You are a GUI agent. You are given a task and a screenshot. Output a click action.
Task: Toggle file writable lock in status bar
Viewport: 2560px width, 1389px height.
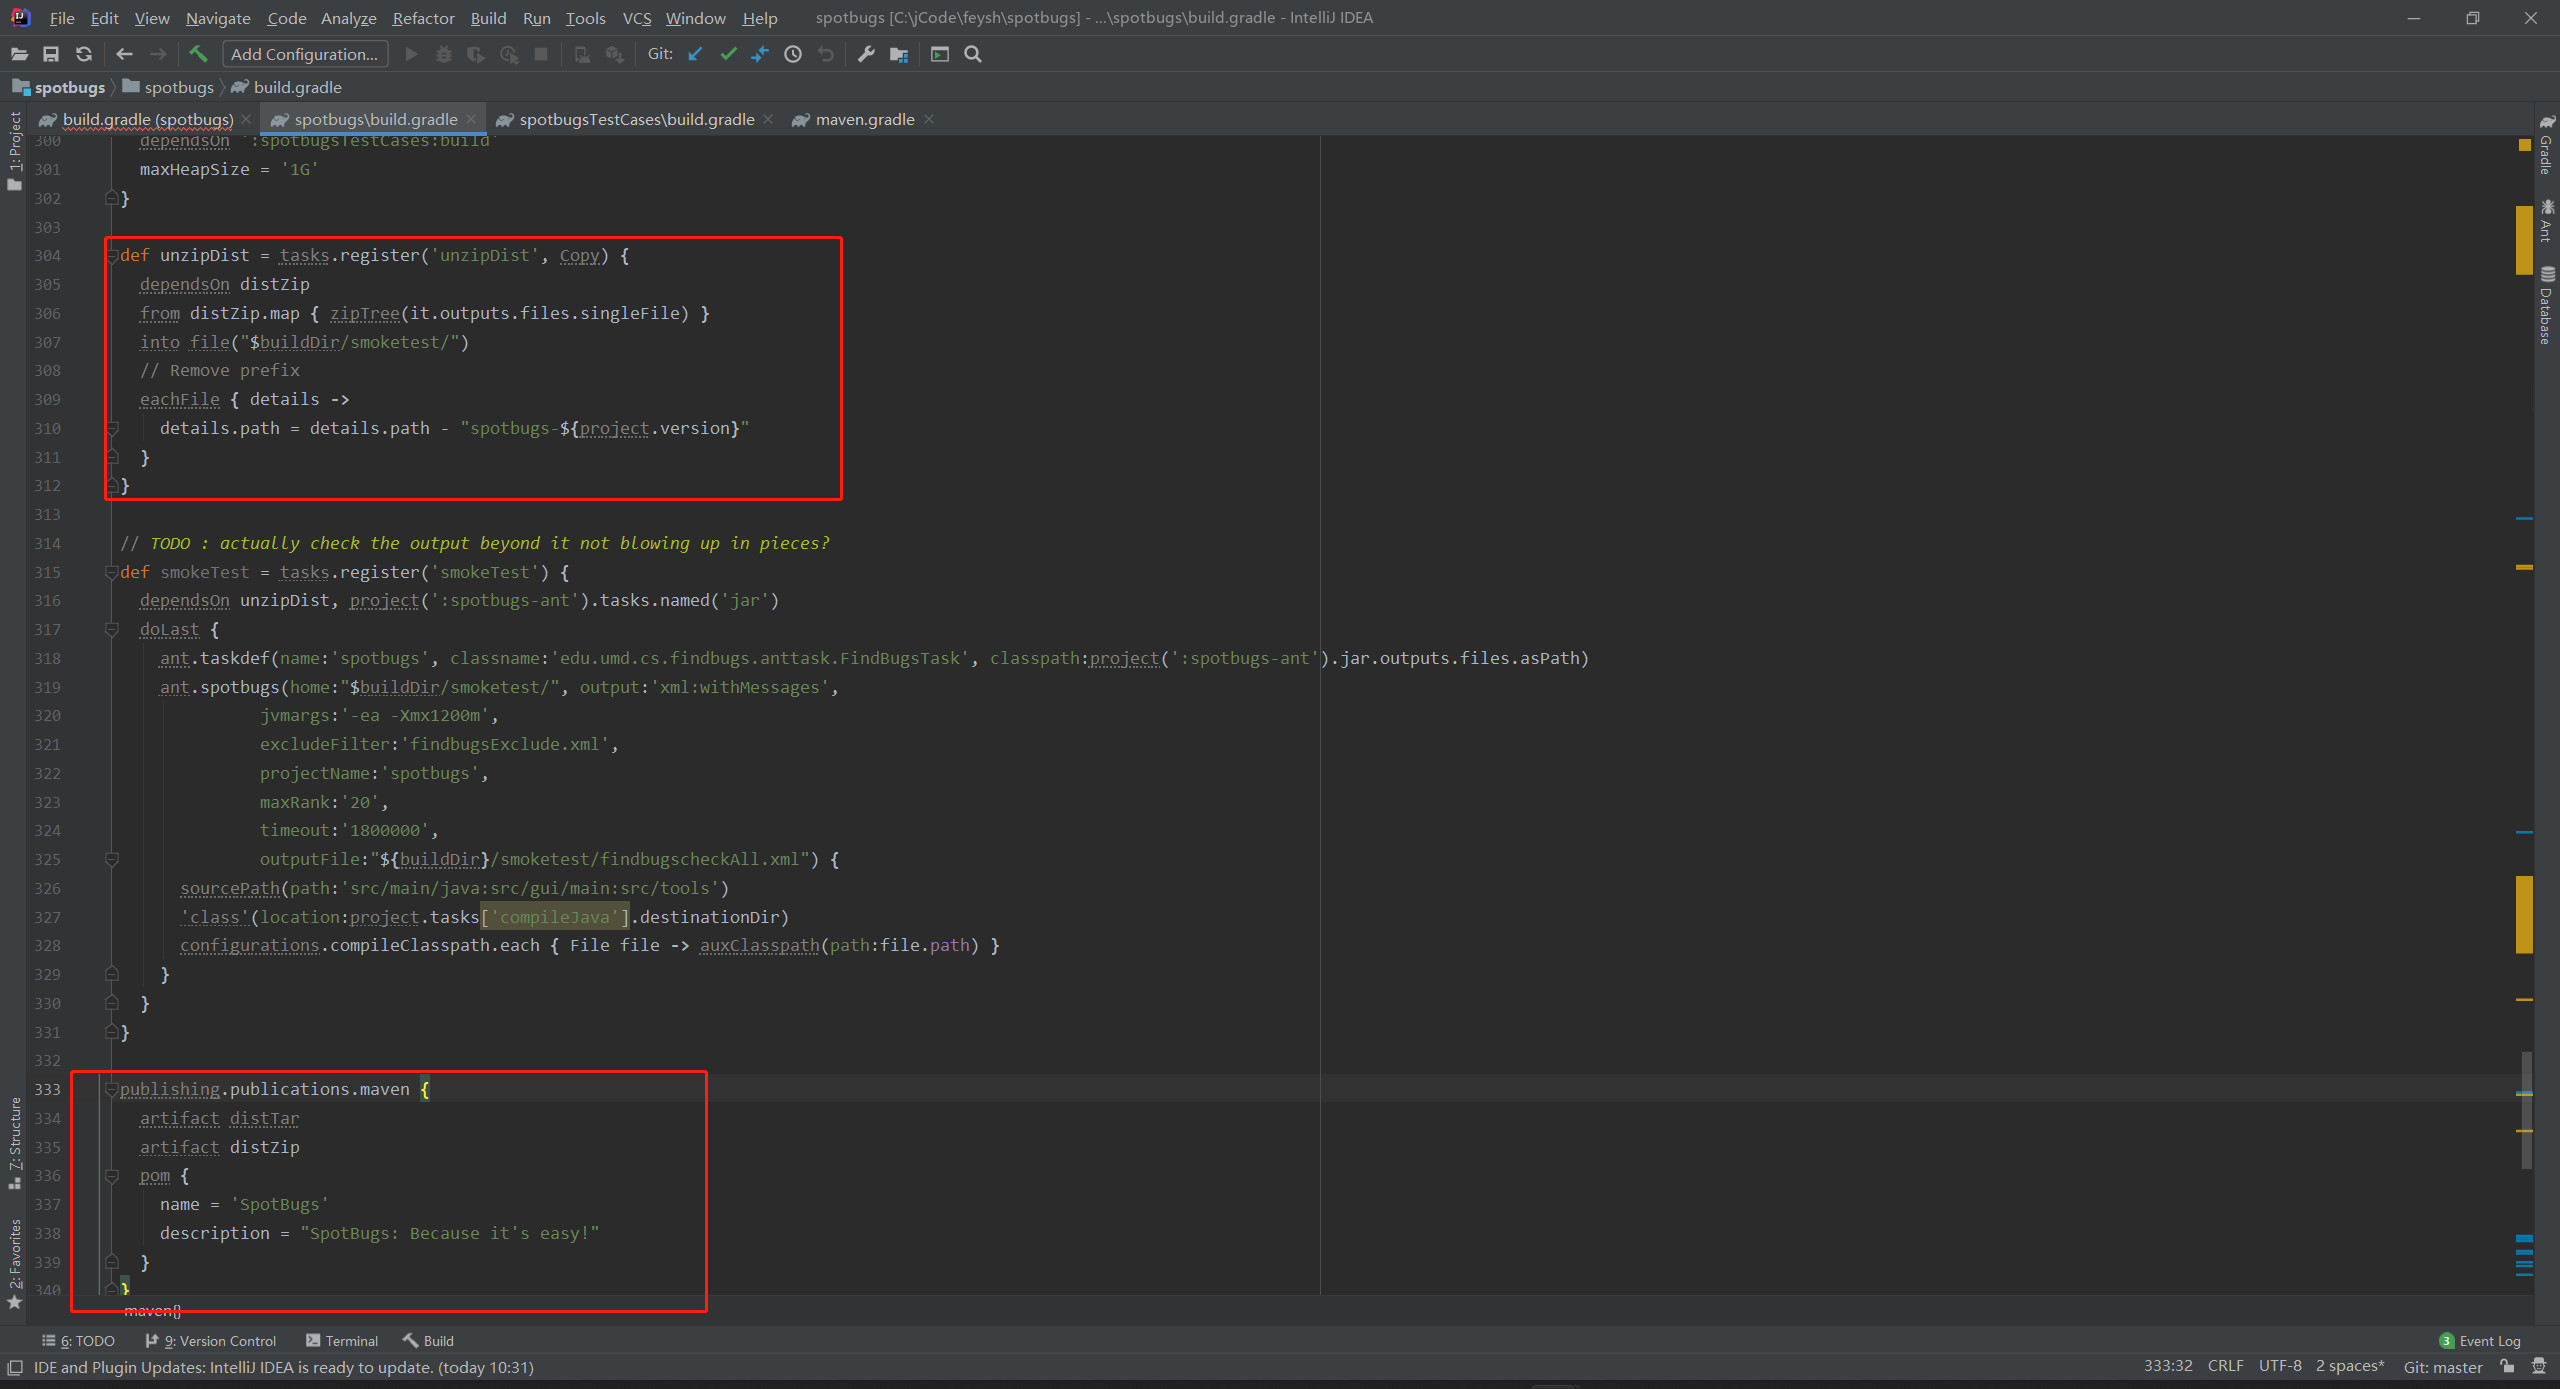click(x=2508, y=1367)
